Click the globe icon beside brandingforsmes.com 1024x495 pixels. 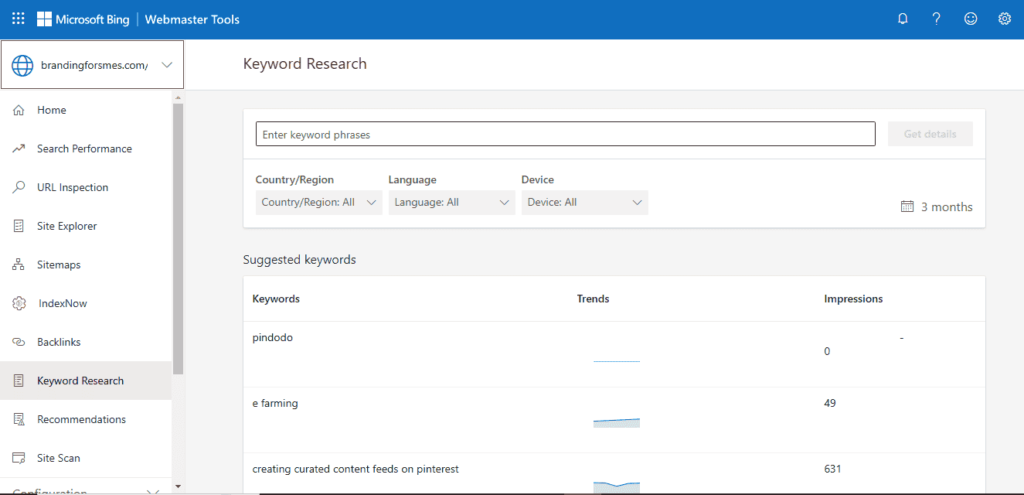point(22,65)
